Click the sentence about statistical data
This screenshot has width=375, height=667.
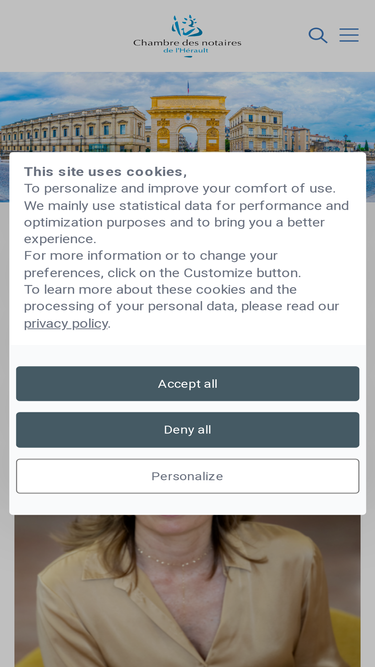(x=186, y=222)
